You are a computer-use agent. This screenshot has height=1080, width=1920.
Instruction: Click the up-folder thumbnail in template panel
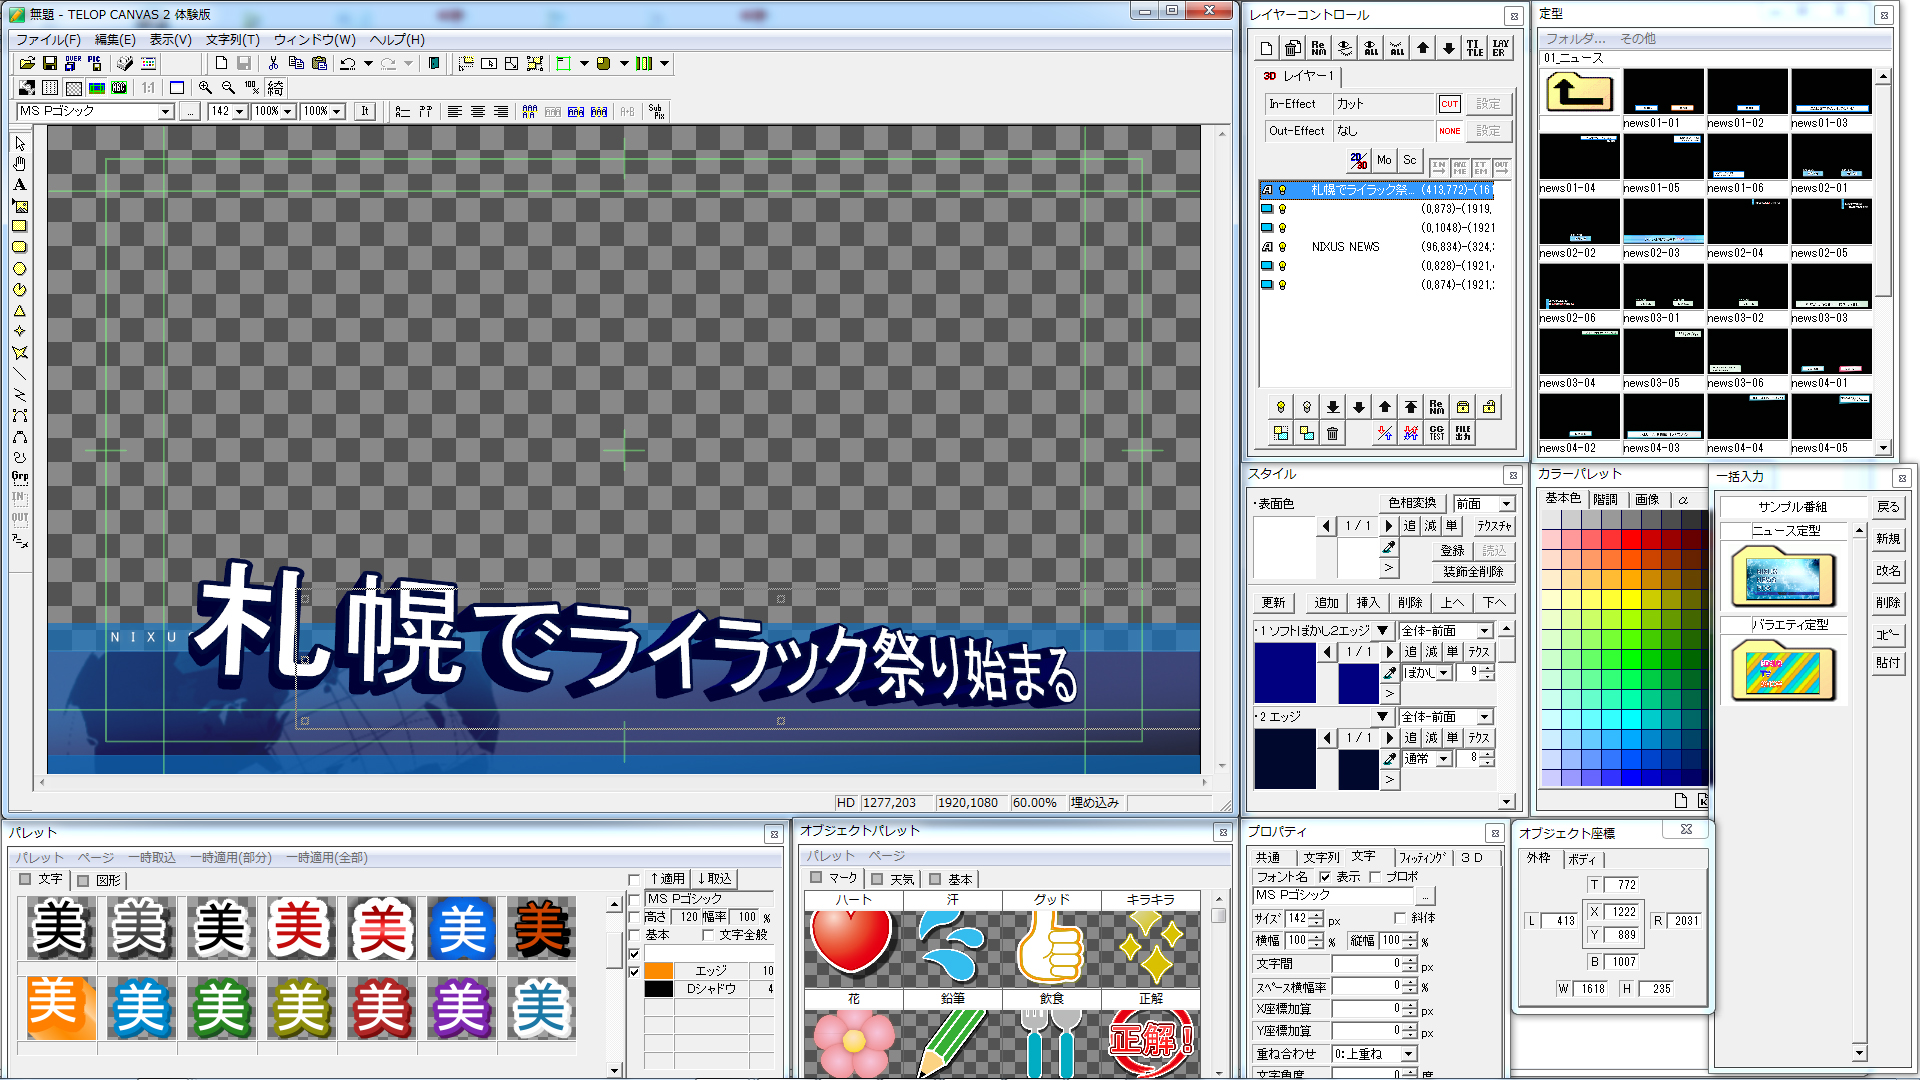click(x=1579, y=94)
